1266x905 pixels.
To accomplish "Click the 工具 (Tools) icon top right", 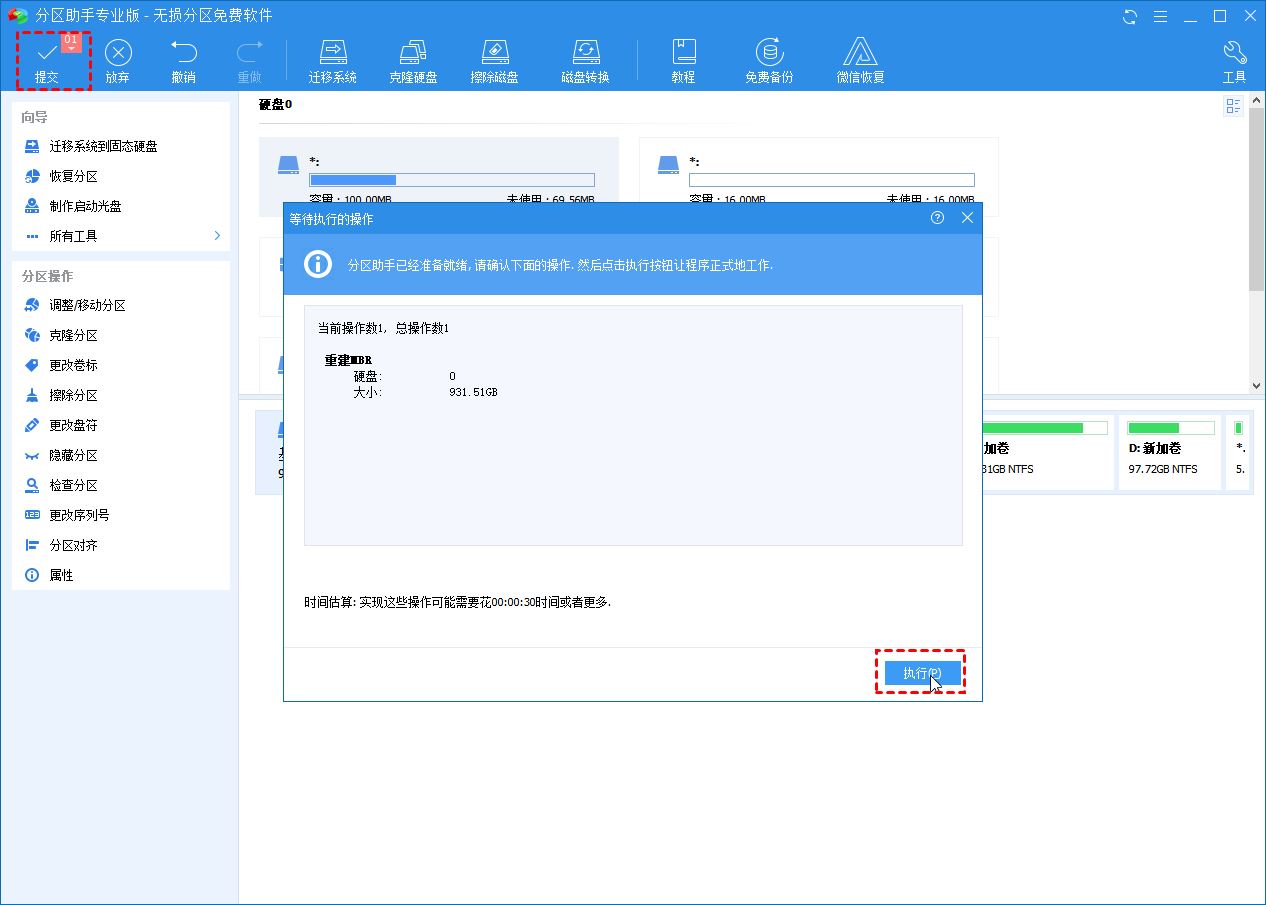I will click(1234, 59).
